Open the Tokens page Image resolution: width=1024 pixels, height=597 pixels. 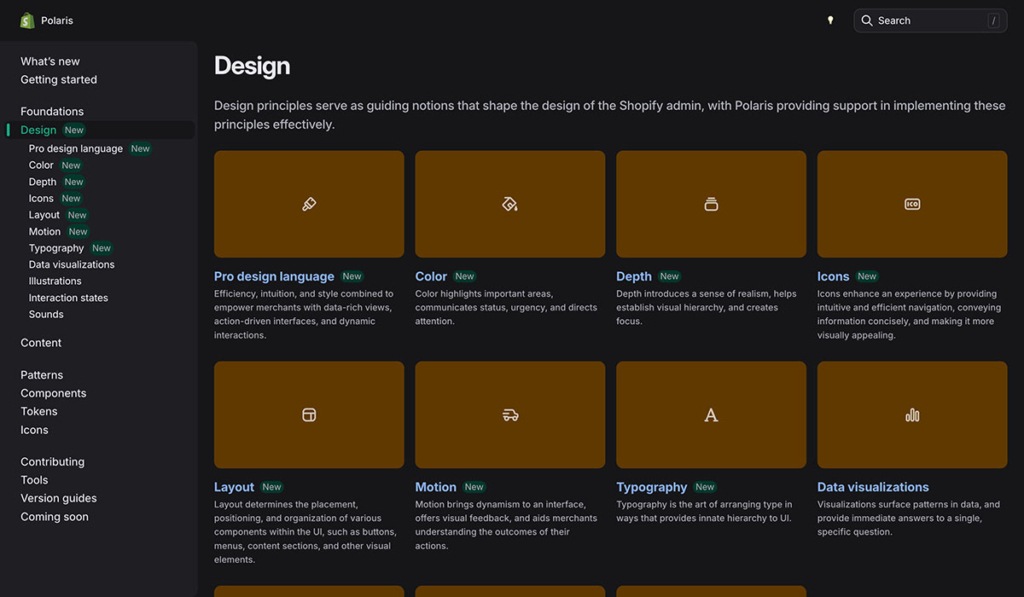coord(39,411)
